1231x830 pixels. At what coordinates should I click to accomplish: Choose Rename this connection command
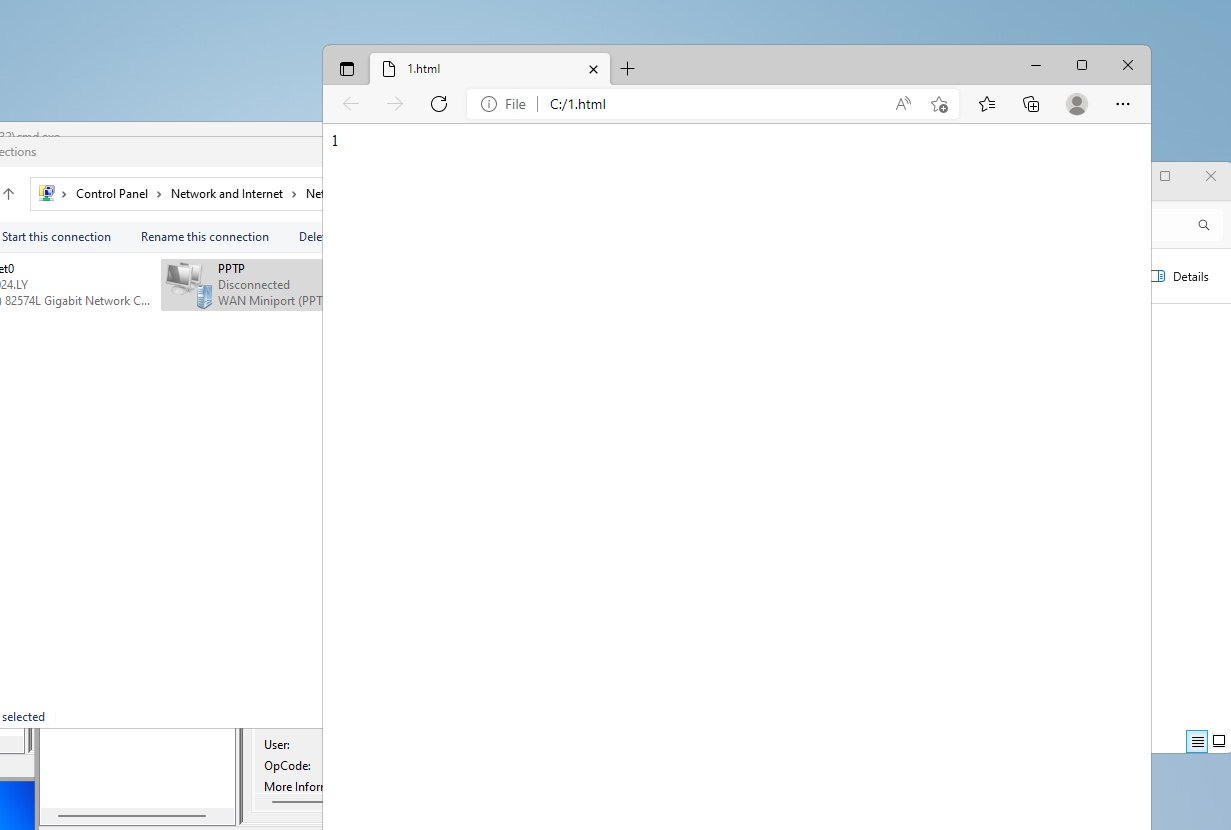[205, 237]
